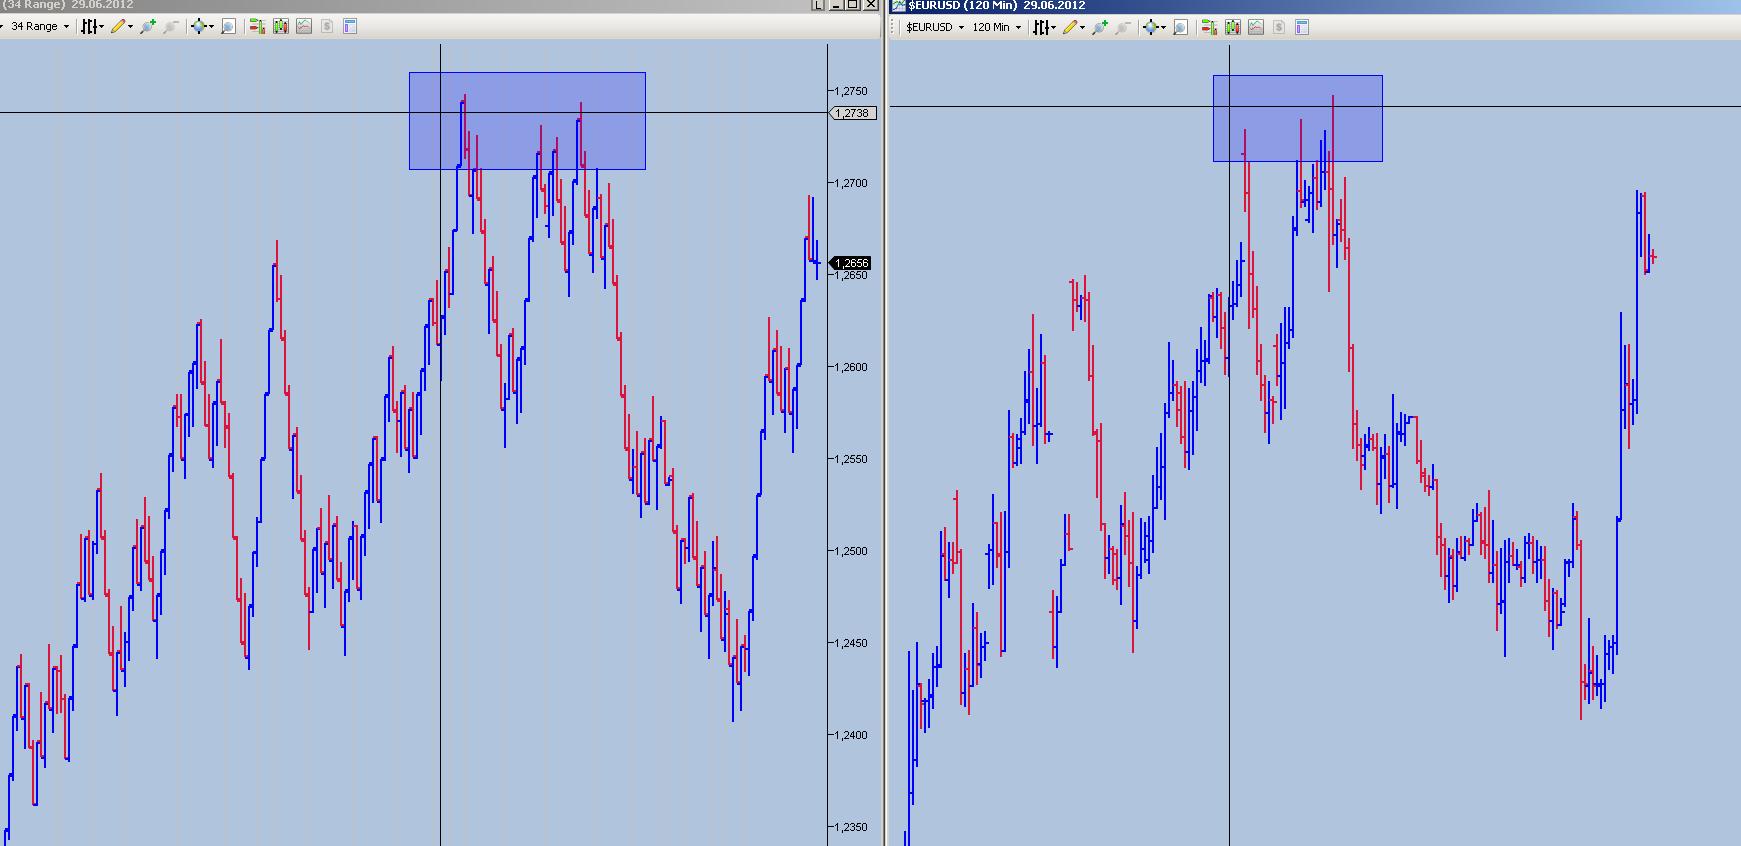The image size is (1741, 846).
Task: Click zoom-in magnifier with plus in 120 Min window
Action: [x=1100, y=27]
